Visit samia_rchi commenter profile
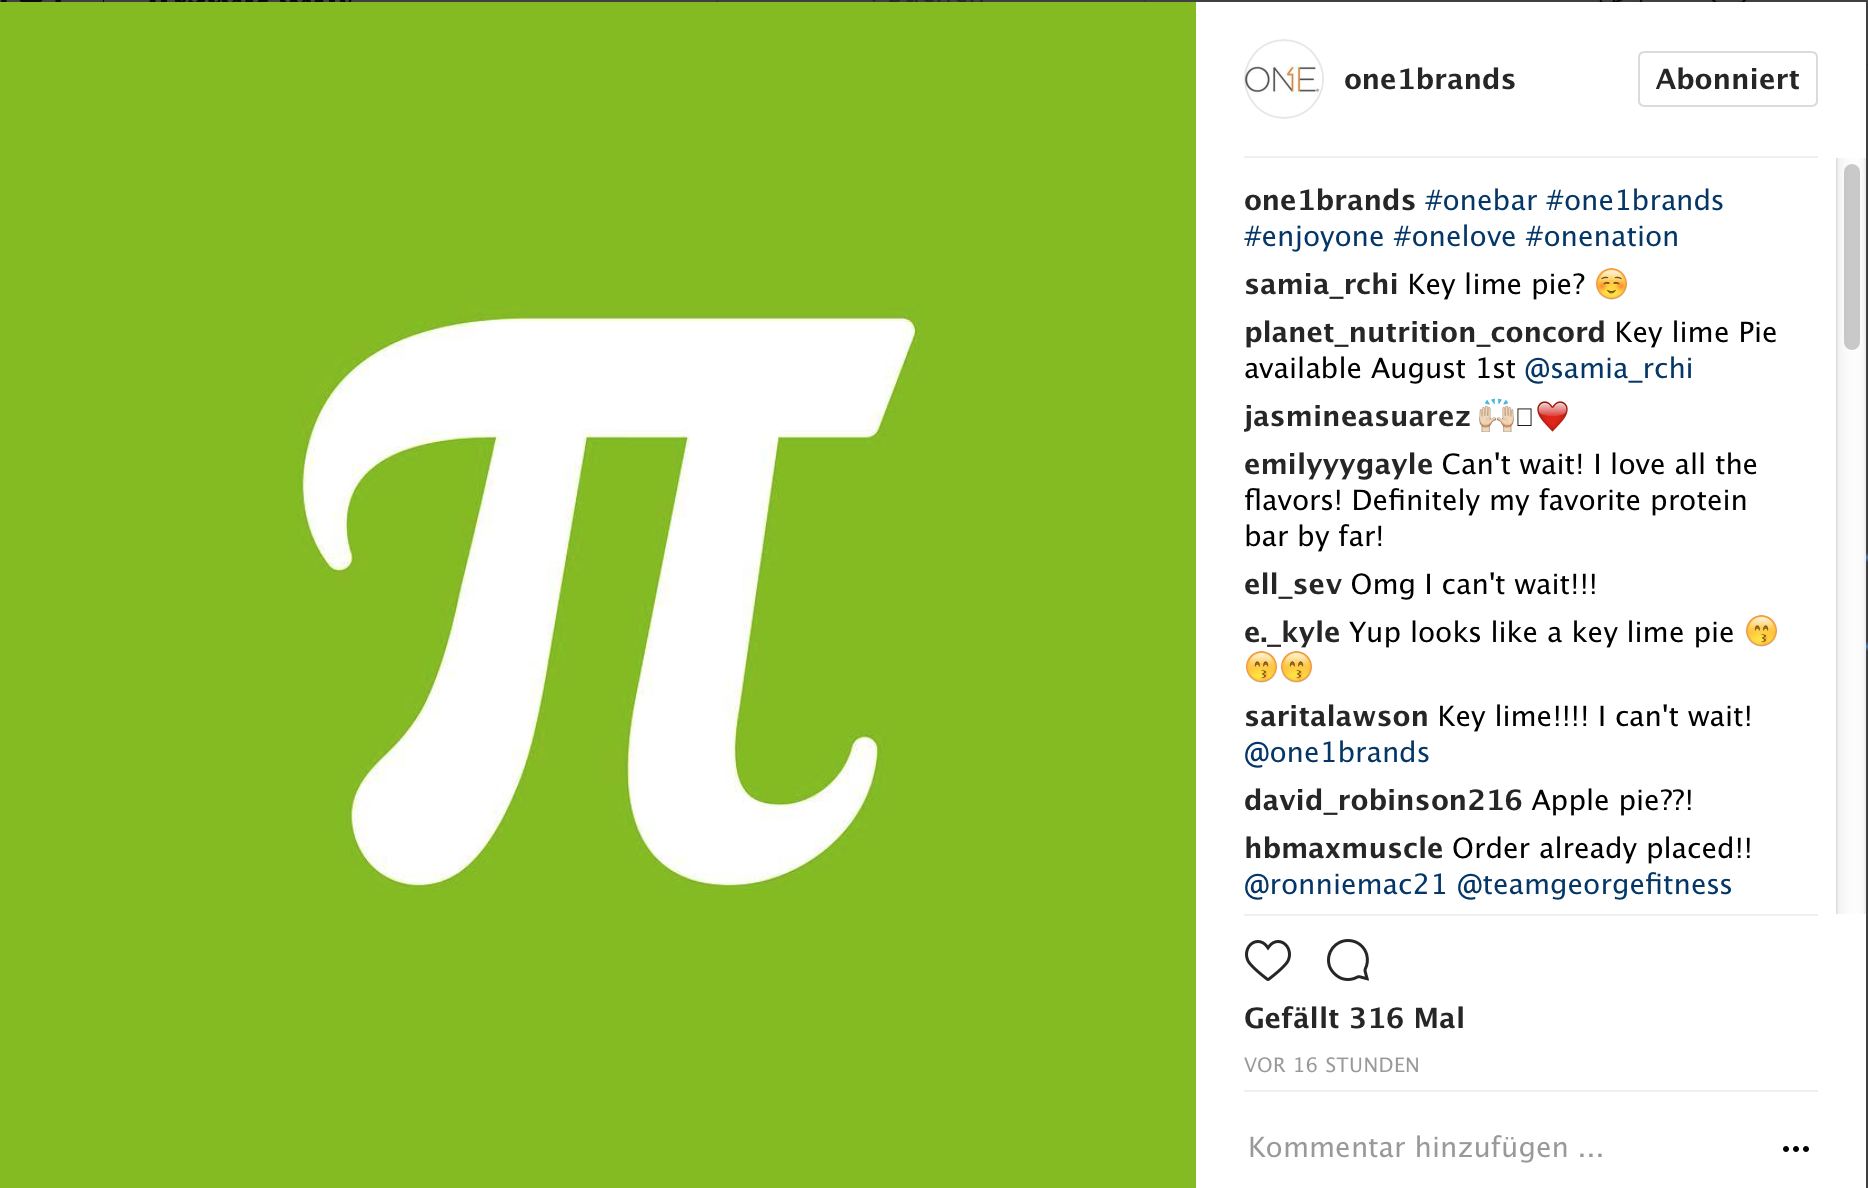Screen dimensions: 1868x1188 (1320, 284)
